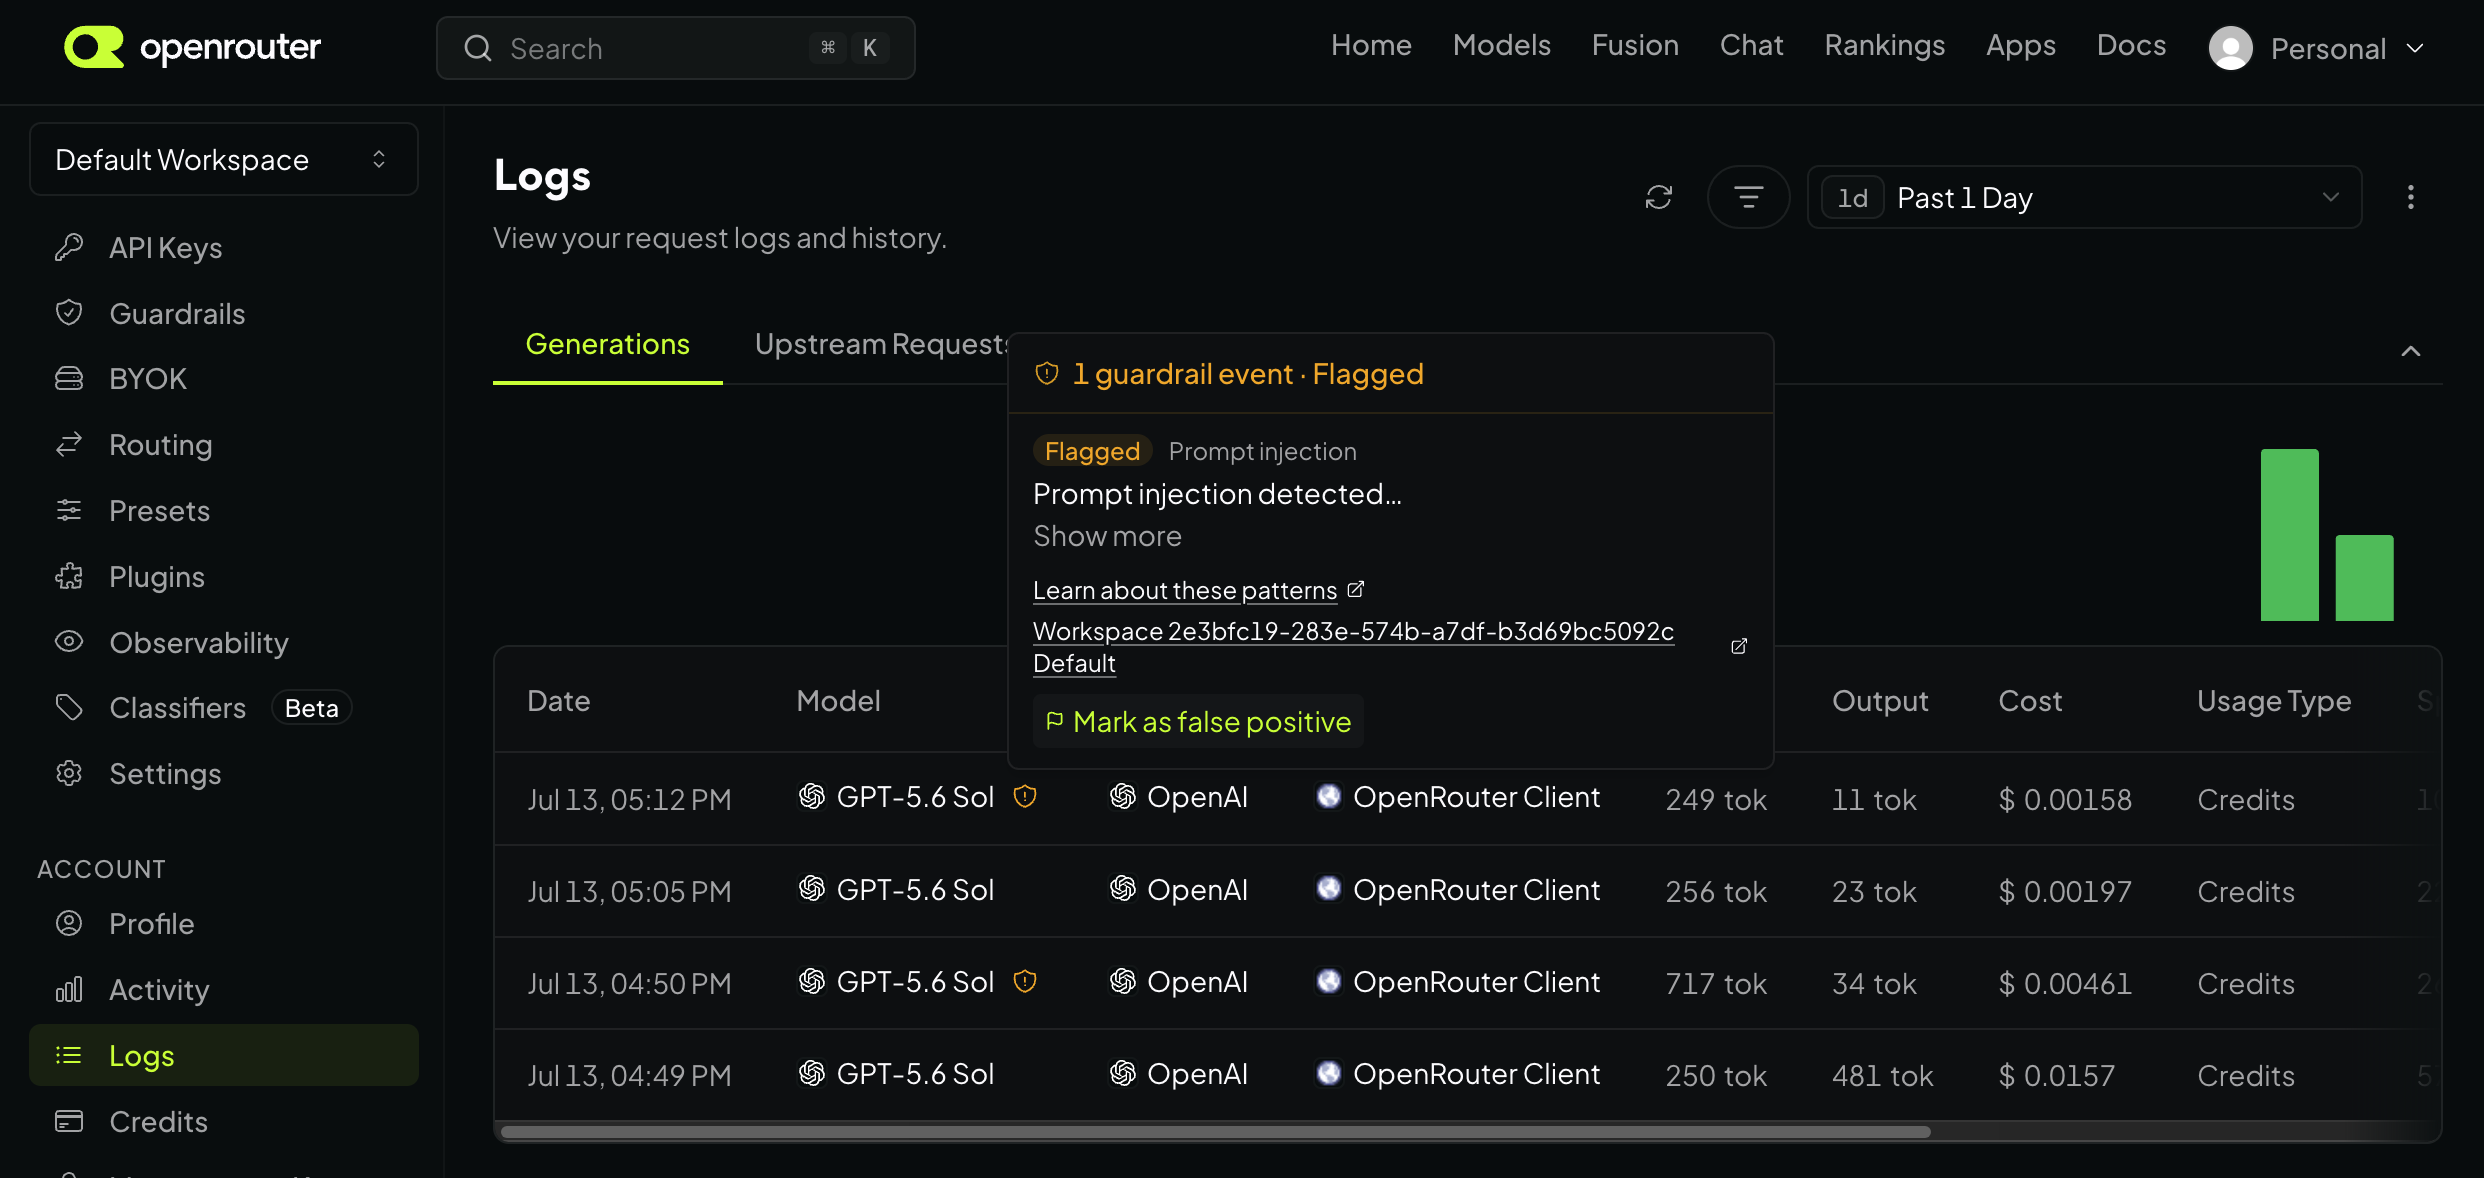
Task: Click Mark as false positive button
Action: (1198, 721)
